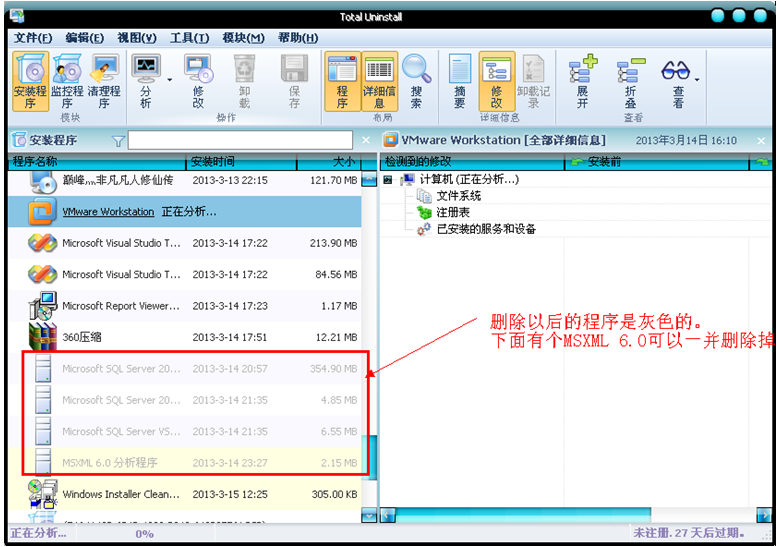This screenshot has height=547, width=777.
Task: Select Microsoft Report Viewer row
Action: pyautogui.click(x=184, y=306)
